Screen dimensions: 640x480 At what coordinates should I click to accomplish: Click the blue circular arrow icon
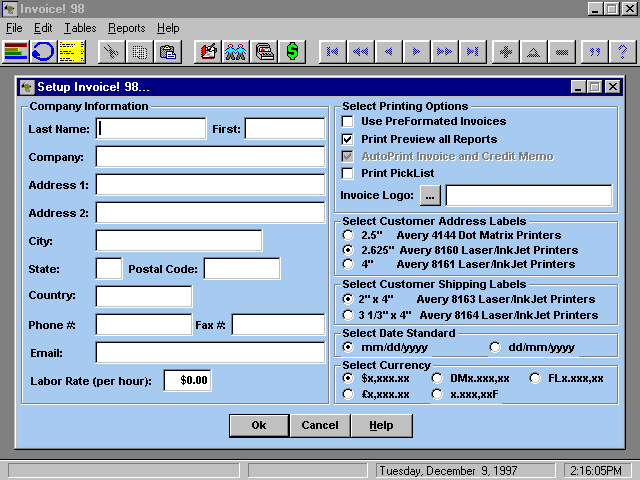point(43,51)
